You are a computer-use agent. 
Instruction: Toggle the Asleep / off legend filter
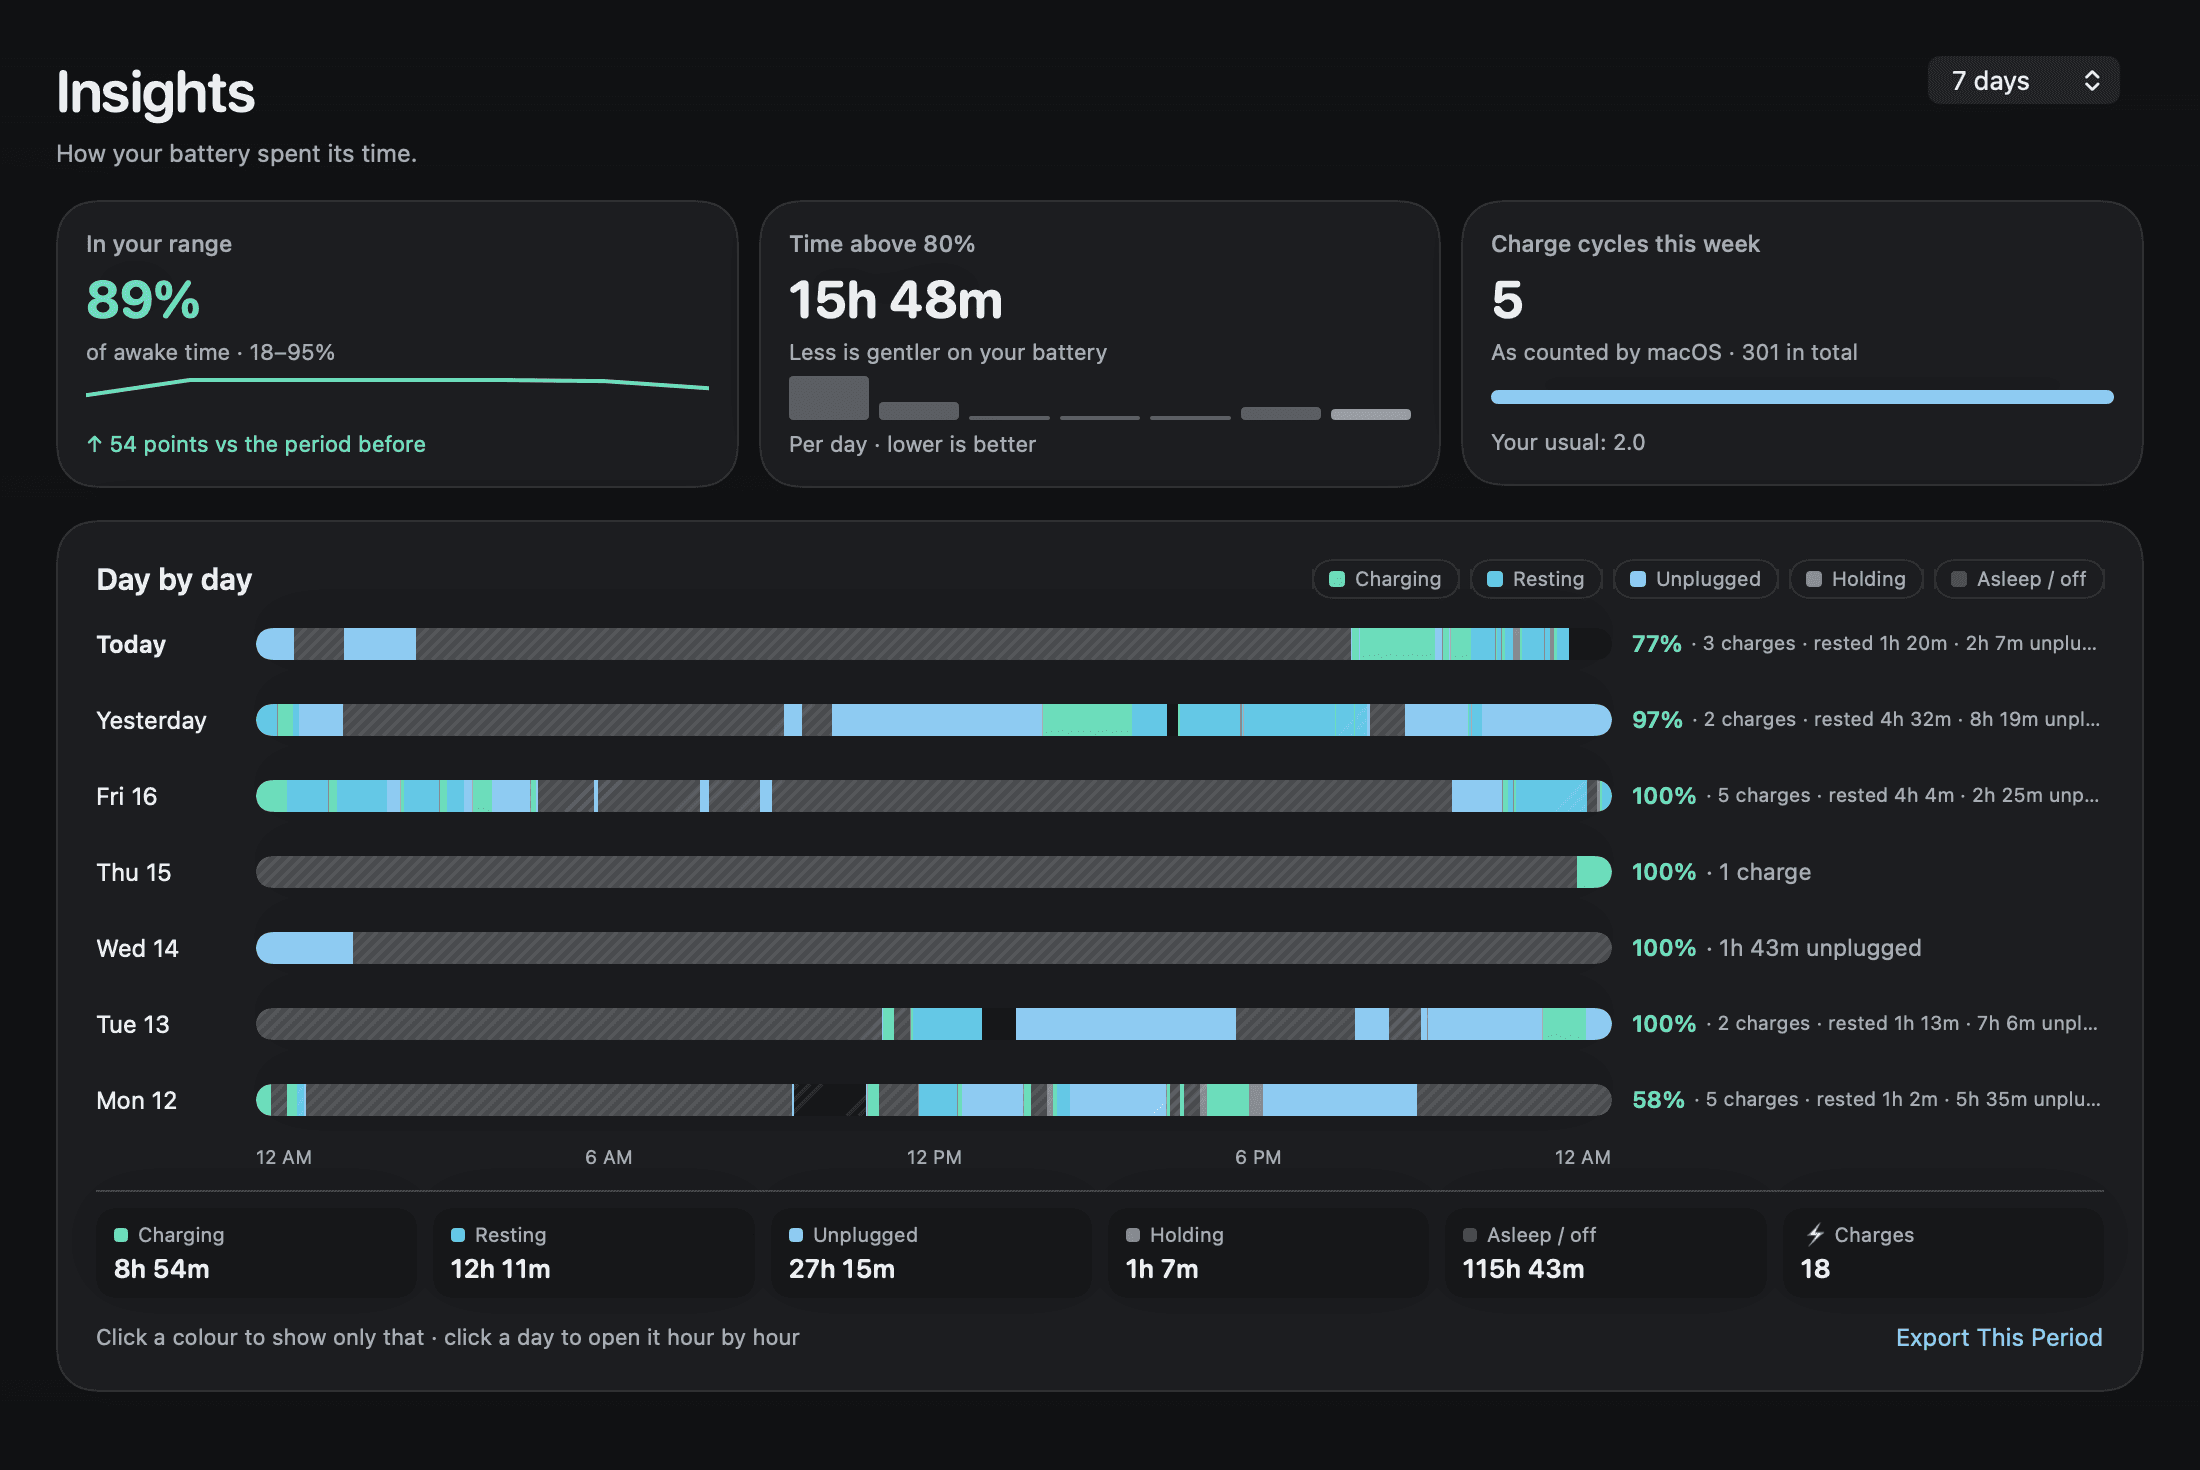click(2019, 579)
